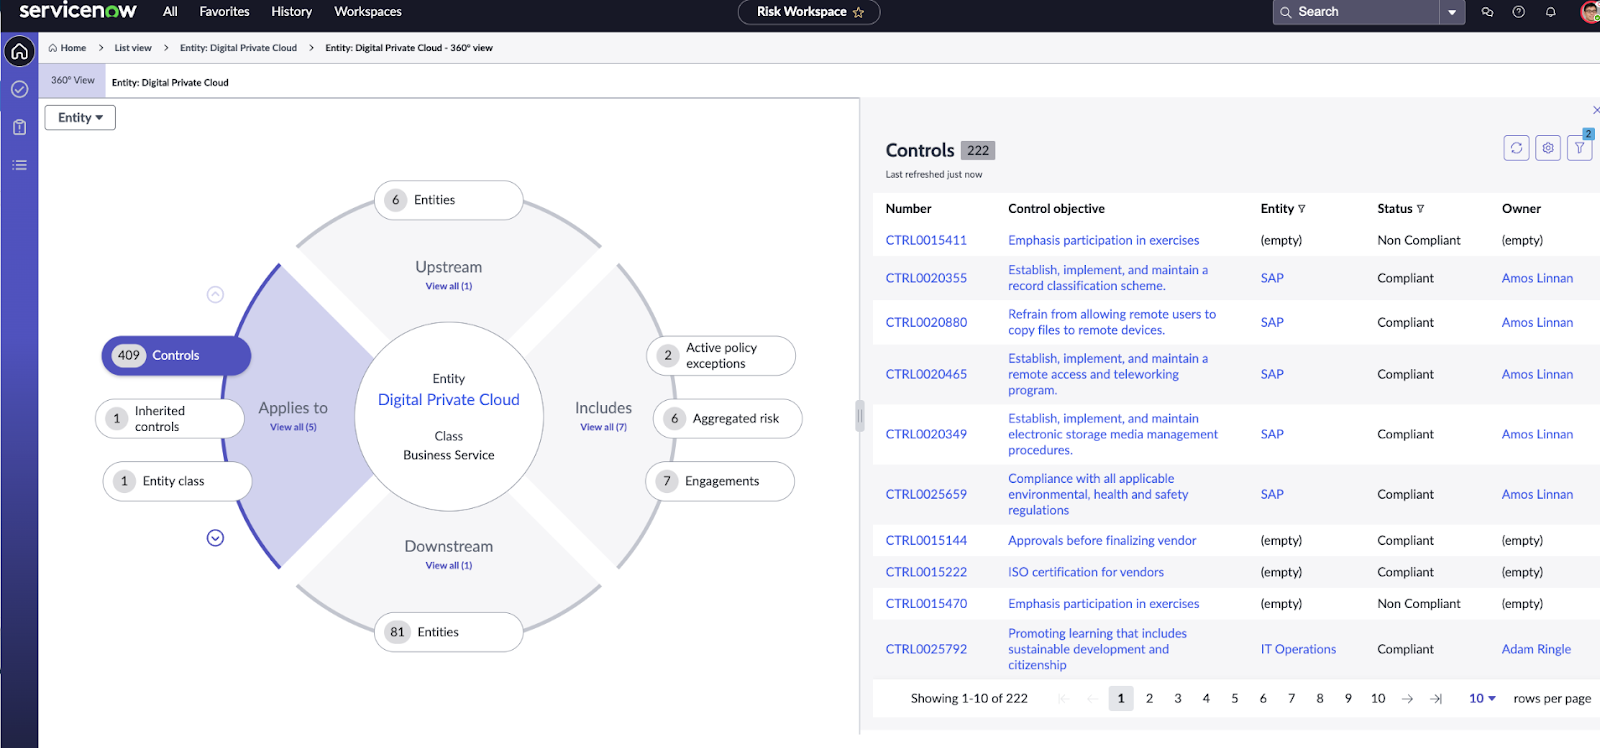Open the notifications bell icon

pos(1550,12)
